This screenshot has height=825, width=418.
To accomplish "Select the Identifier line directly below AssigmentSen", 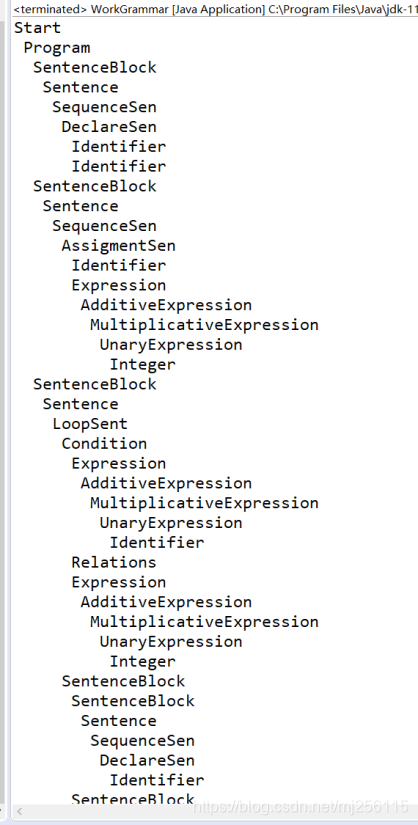I will point(118,266).
